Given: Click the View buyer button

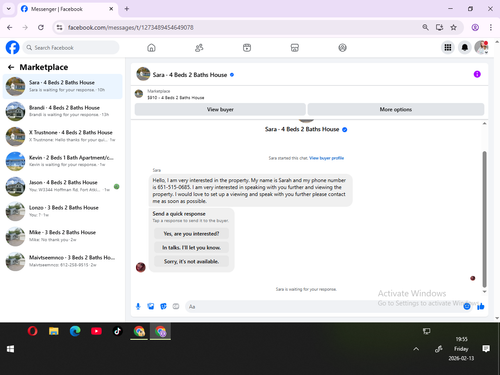Looking at the screenshot, I should 220,109.
